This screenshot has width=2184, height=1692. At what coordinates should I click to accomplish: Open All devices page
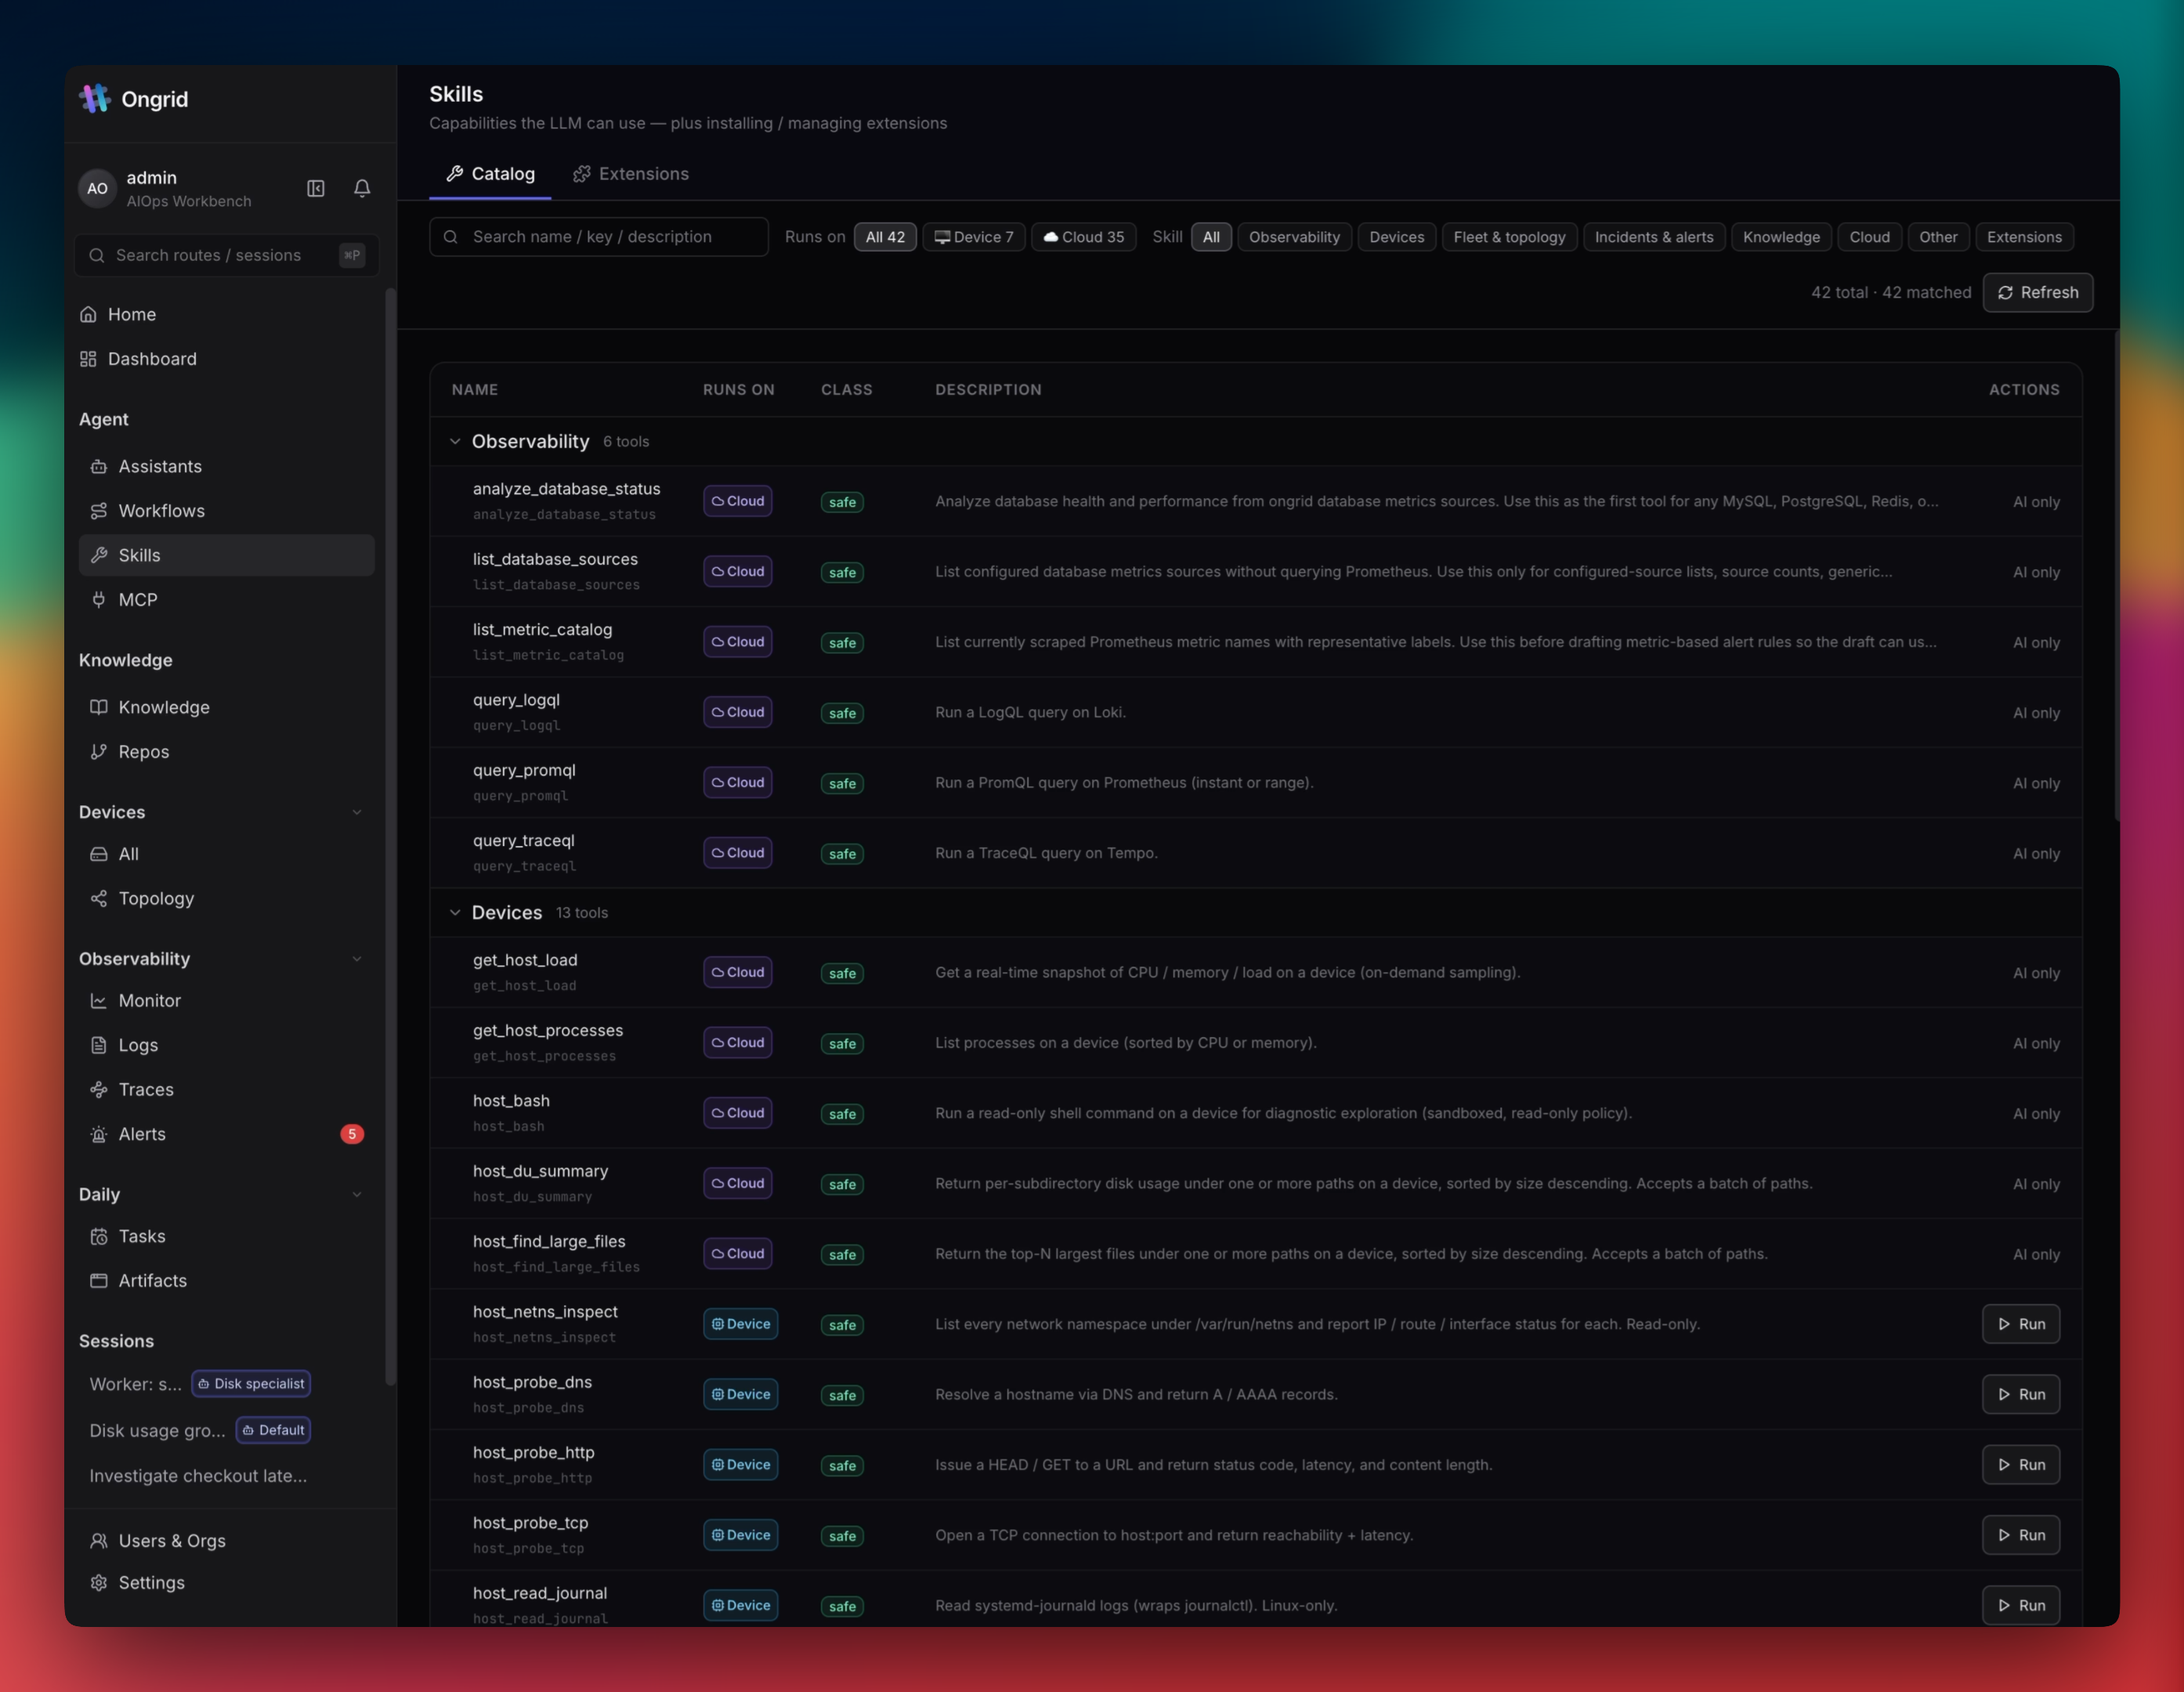[x=226, y=854]
